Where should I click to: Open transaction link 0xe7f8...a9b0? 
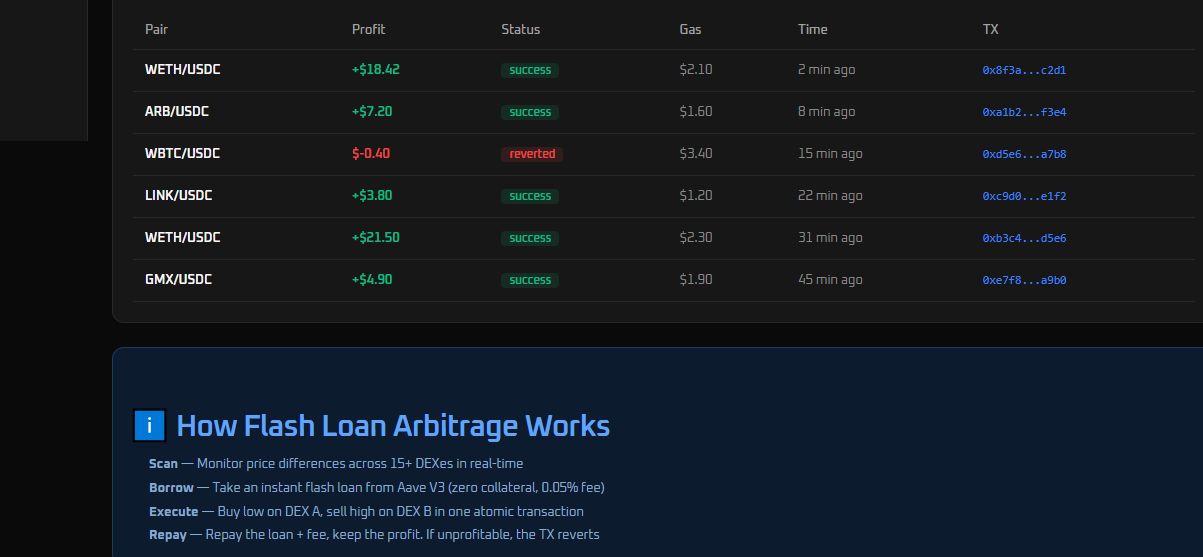coord(1024,280)
